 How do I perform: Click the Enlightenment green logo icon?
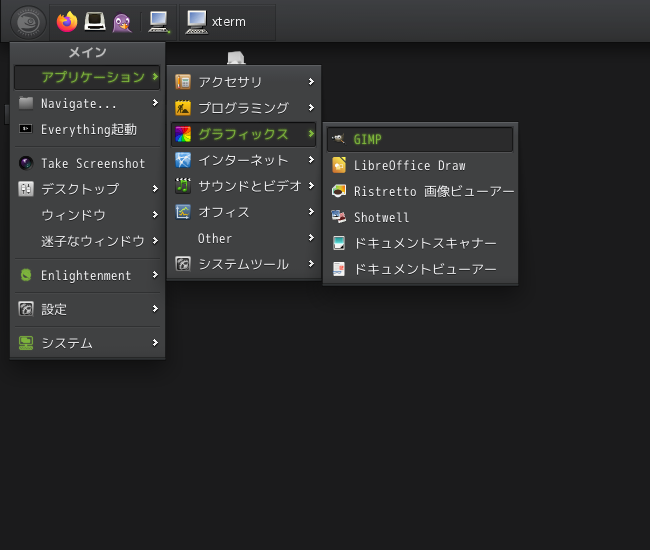pyautogui.click(x=26, y=275)
